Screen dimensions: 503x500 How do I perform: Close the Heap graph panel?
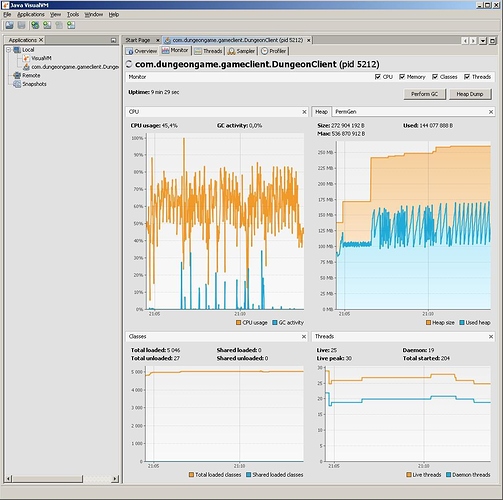(x=491, y=112)
